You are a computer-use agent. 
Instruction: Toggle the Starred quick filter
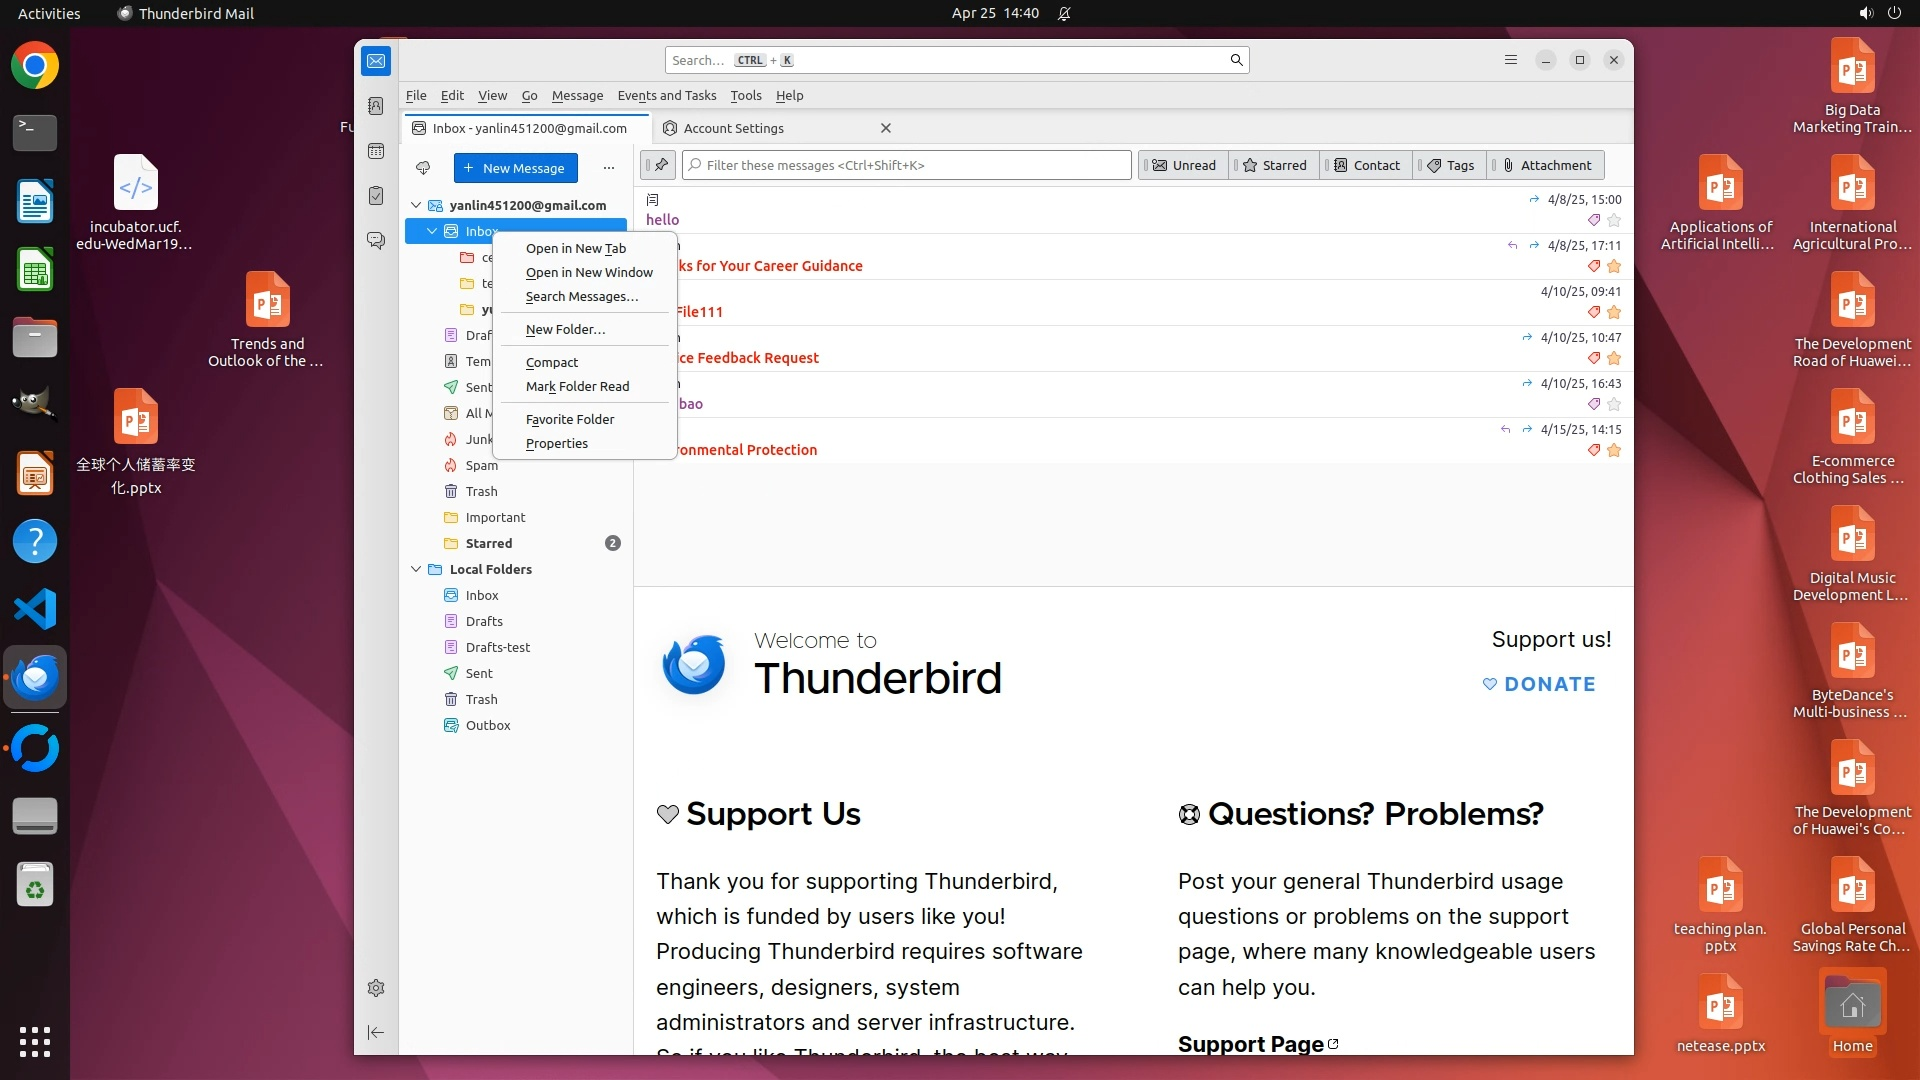point(1274,165)
